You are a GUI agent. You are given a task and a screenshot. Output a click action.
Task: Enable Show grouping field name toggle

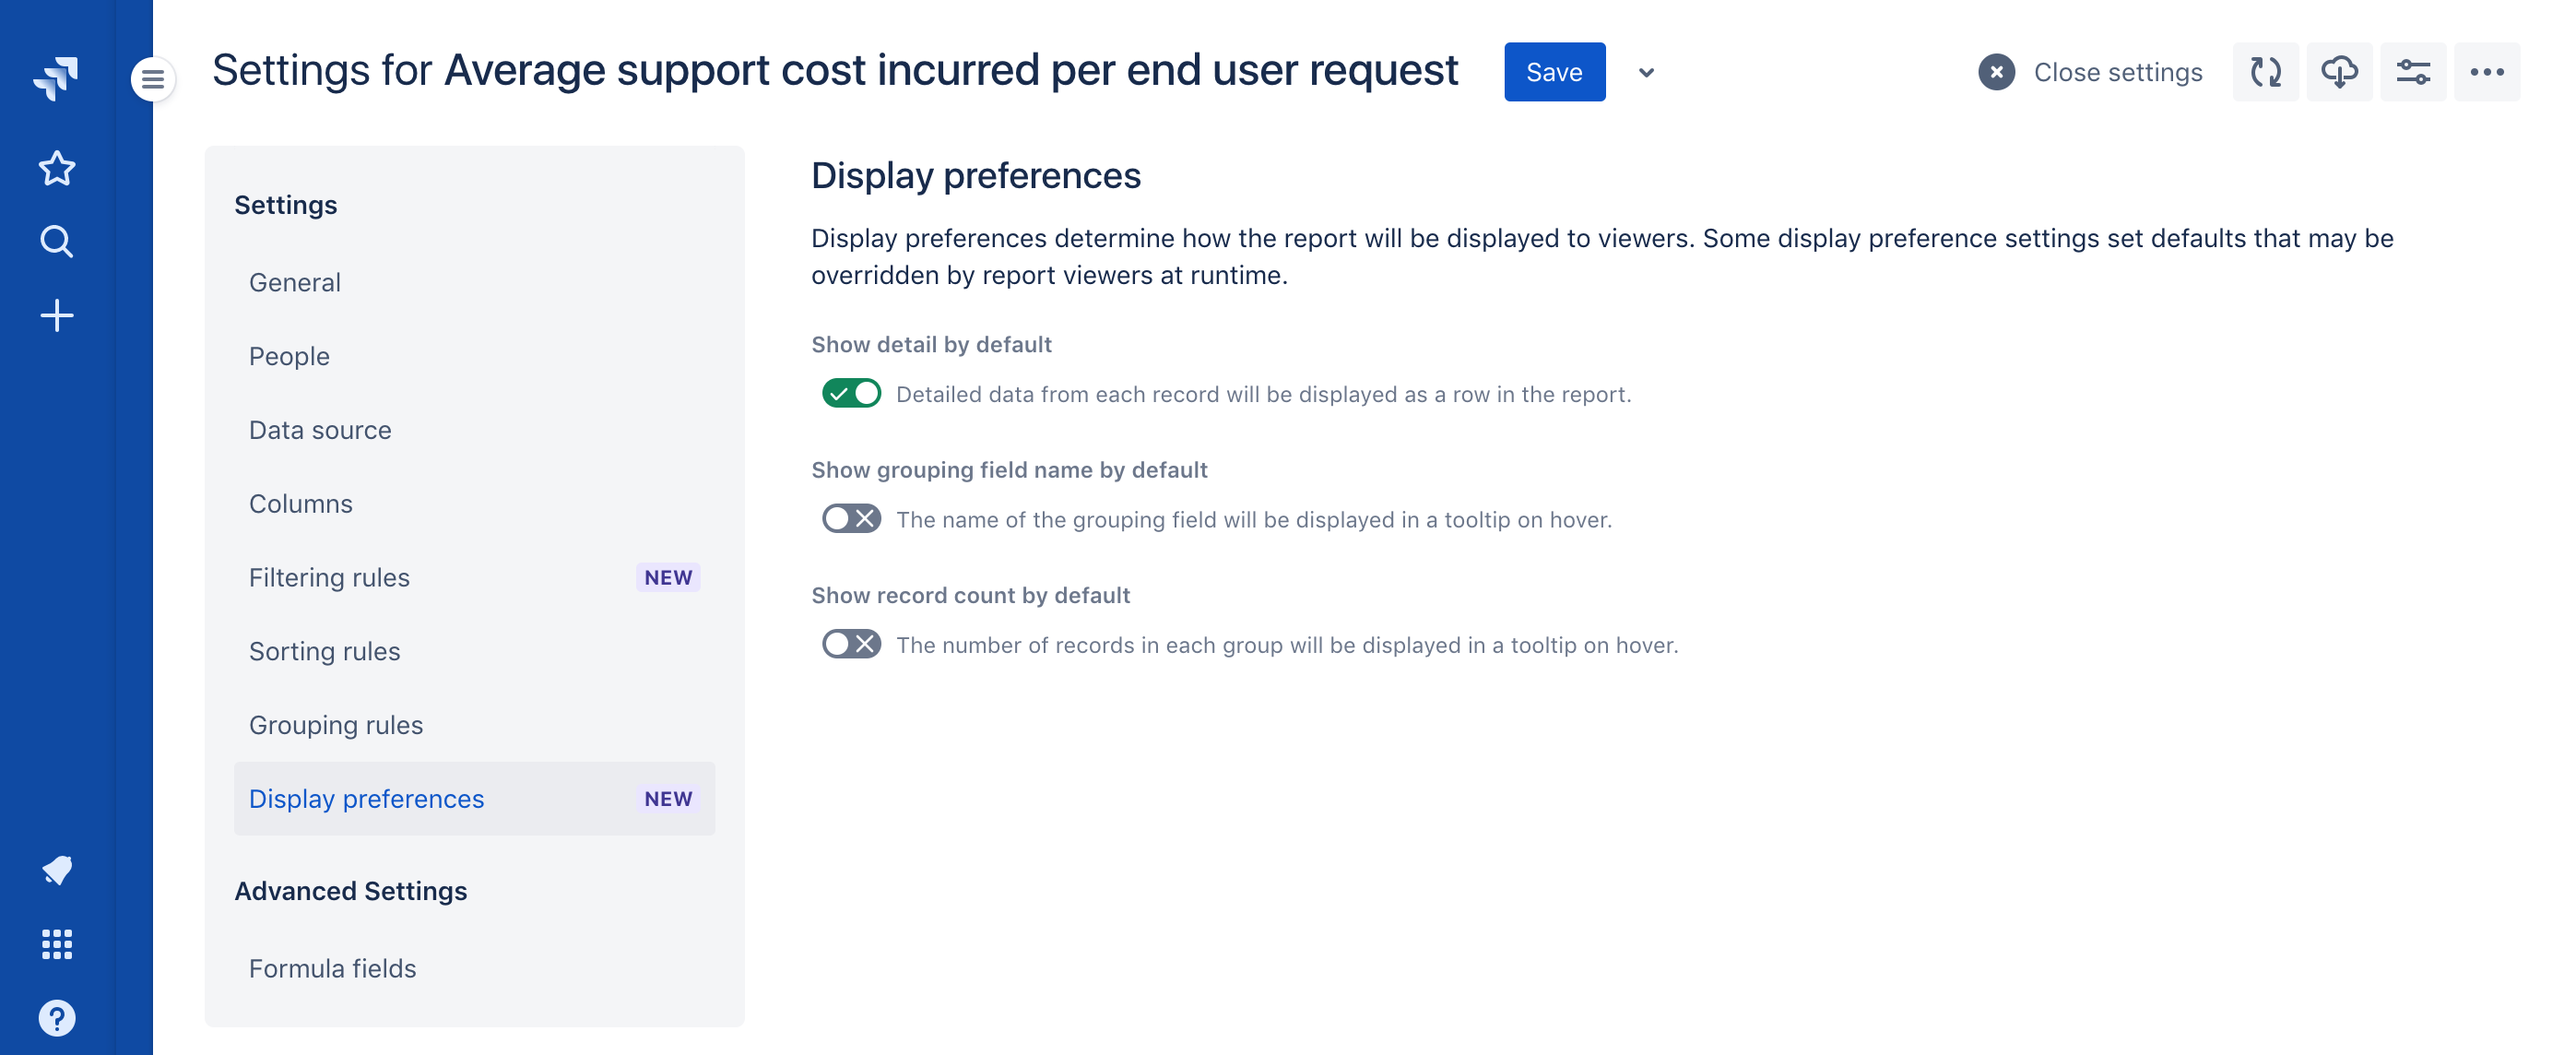tap(851, 519)
